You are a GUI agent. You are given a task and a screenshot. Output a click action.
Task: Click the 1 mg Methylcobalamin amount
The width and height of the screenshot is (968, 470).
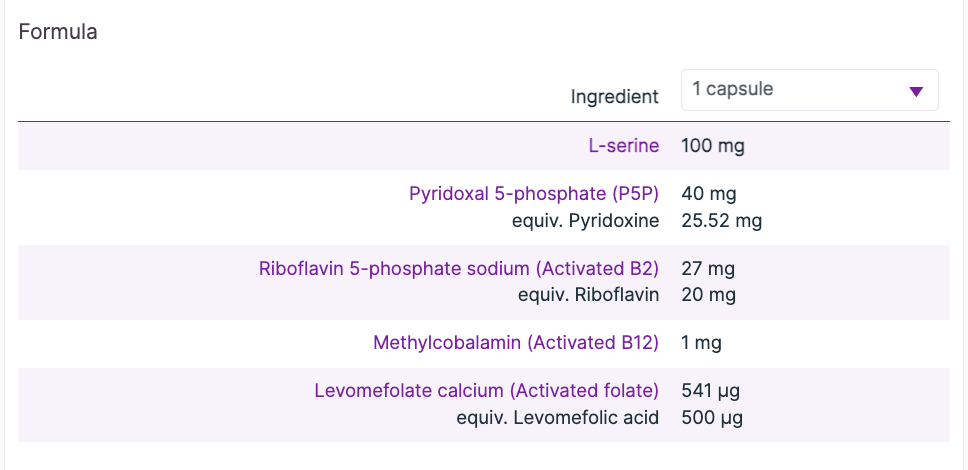click(x=701, y=343)
